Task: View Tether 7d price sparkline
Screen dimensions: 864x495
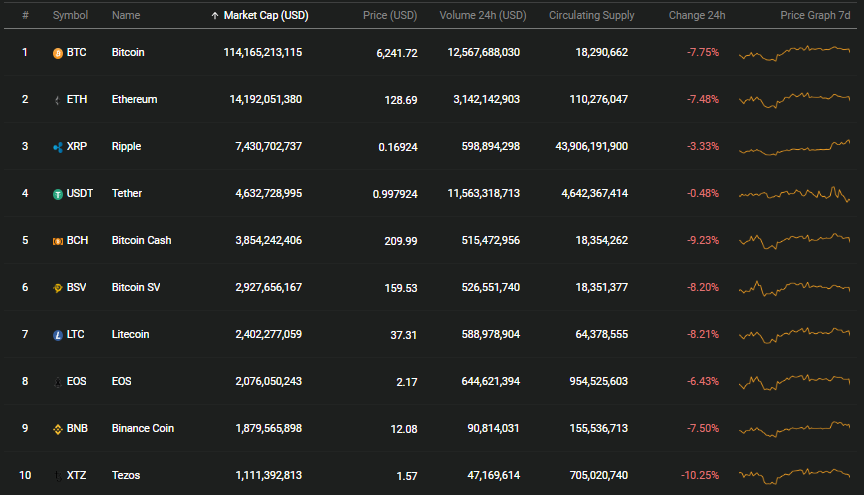Action: click(x=794, y=194)
